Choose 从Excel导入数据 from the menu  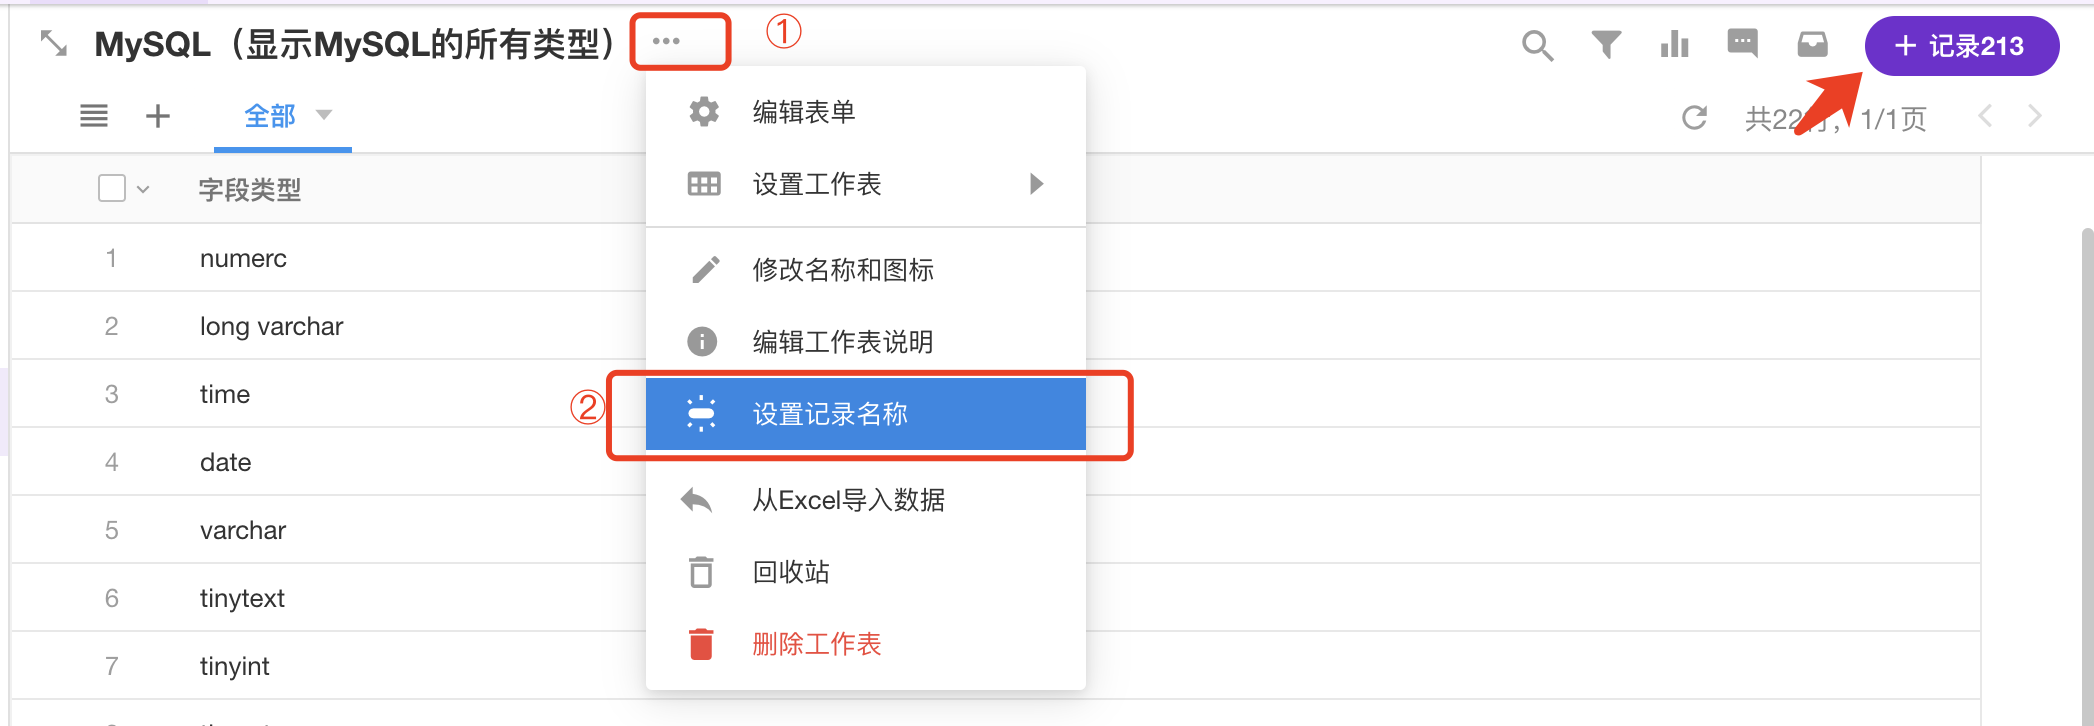point(848,500)
